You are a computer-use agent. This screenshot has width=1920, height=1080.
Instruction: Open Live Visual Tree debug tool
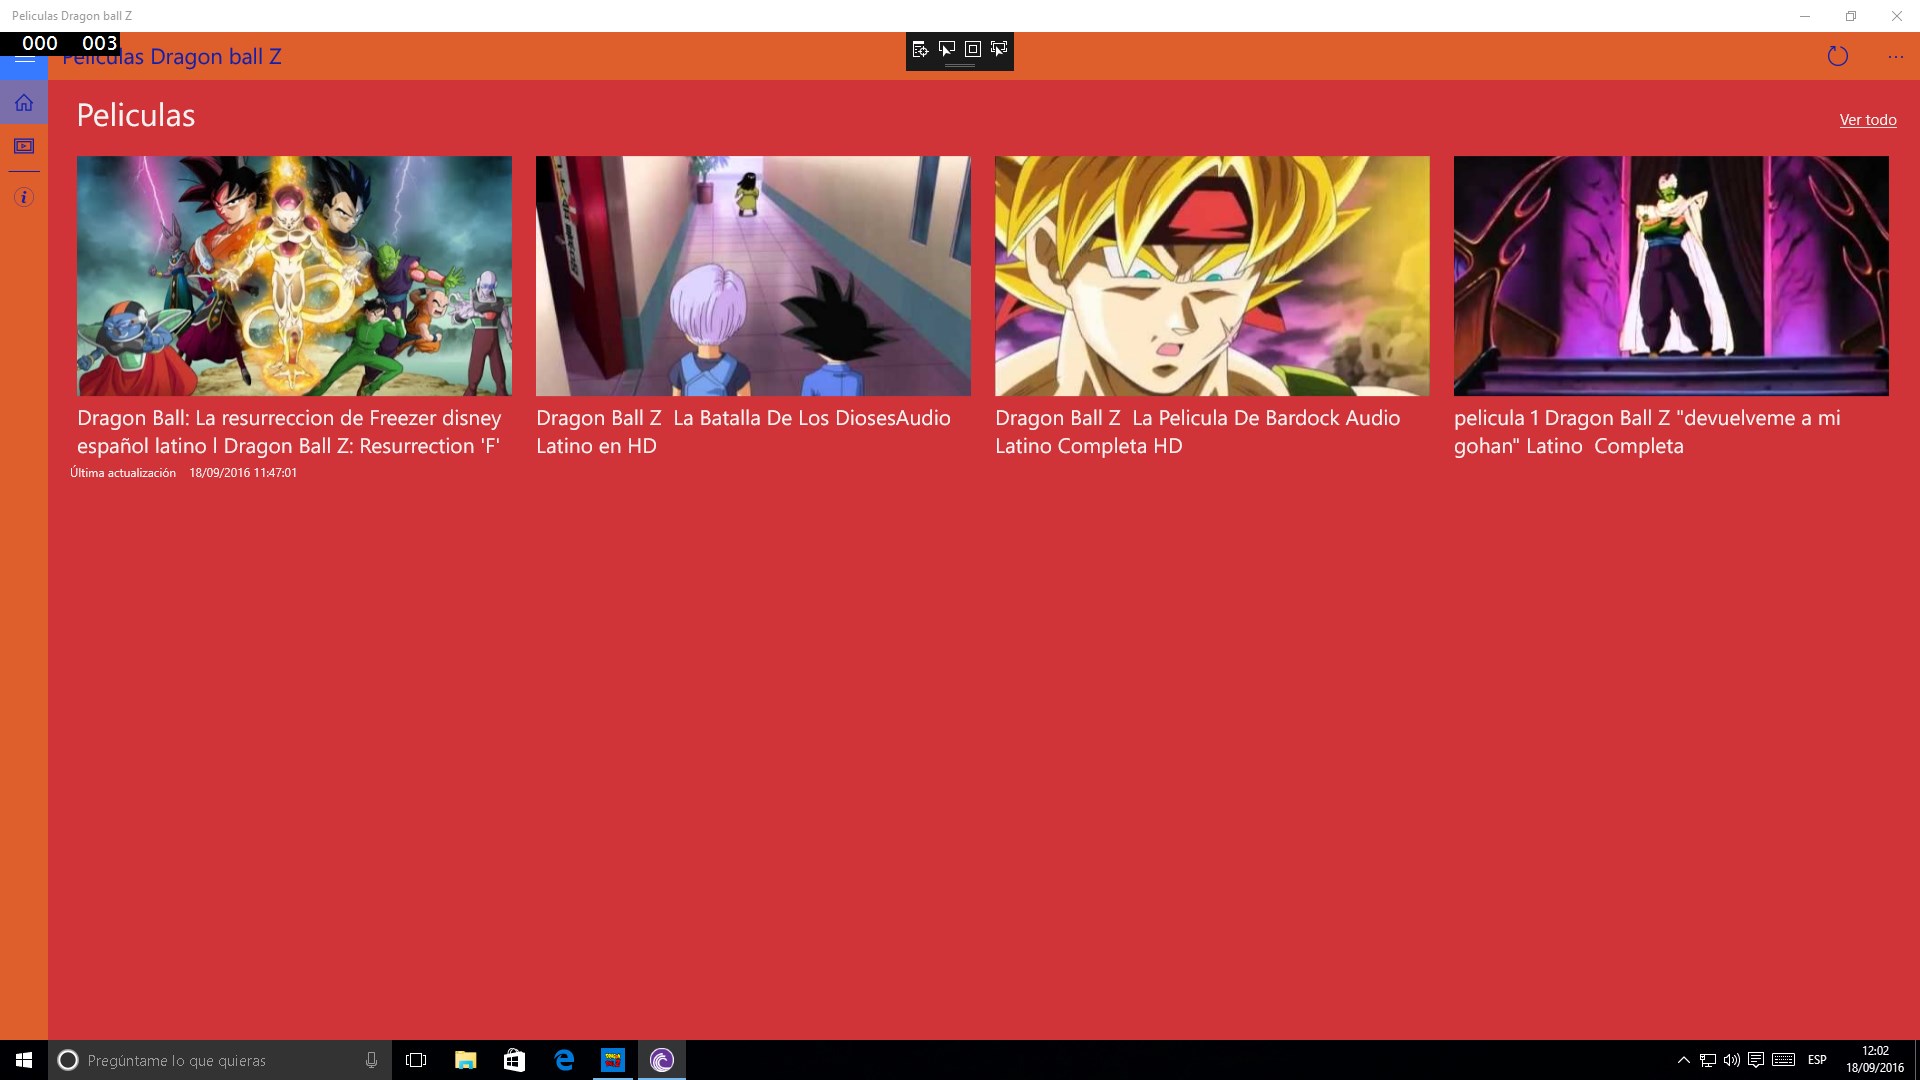click(x=920, y=49)
